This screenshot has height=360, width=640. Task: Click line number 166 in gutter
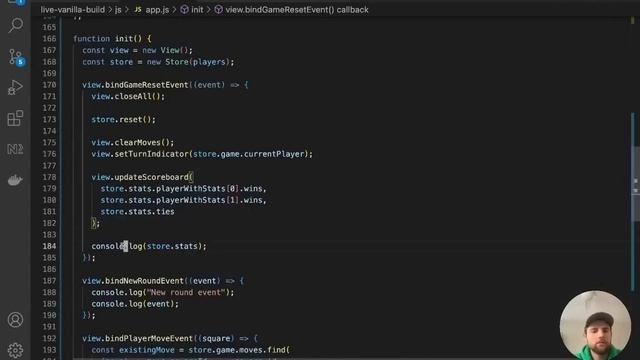point(49,39)
